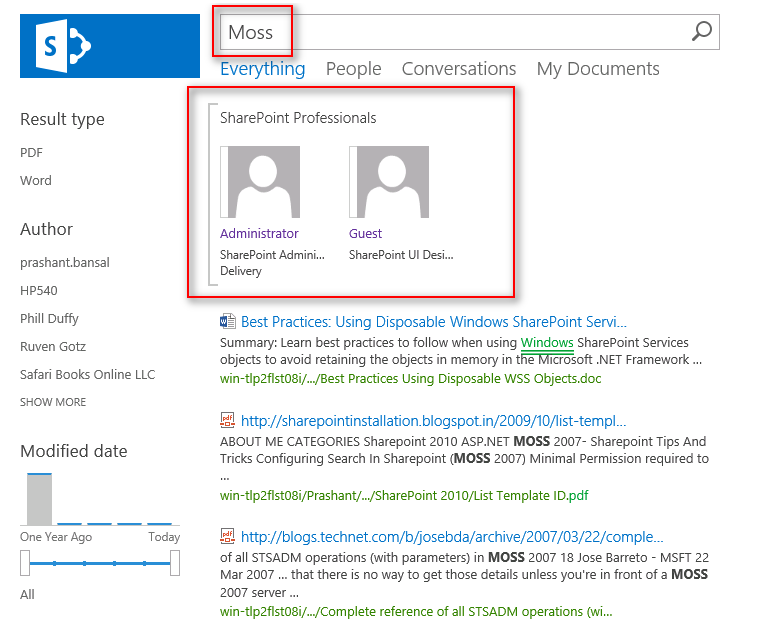Expand author list with SHOW MORE

53,402
